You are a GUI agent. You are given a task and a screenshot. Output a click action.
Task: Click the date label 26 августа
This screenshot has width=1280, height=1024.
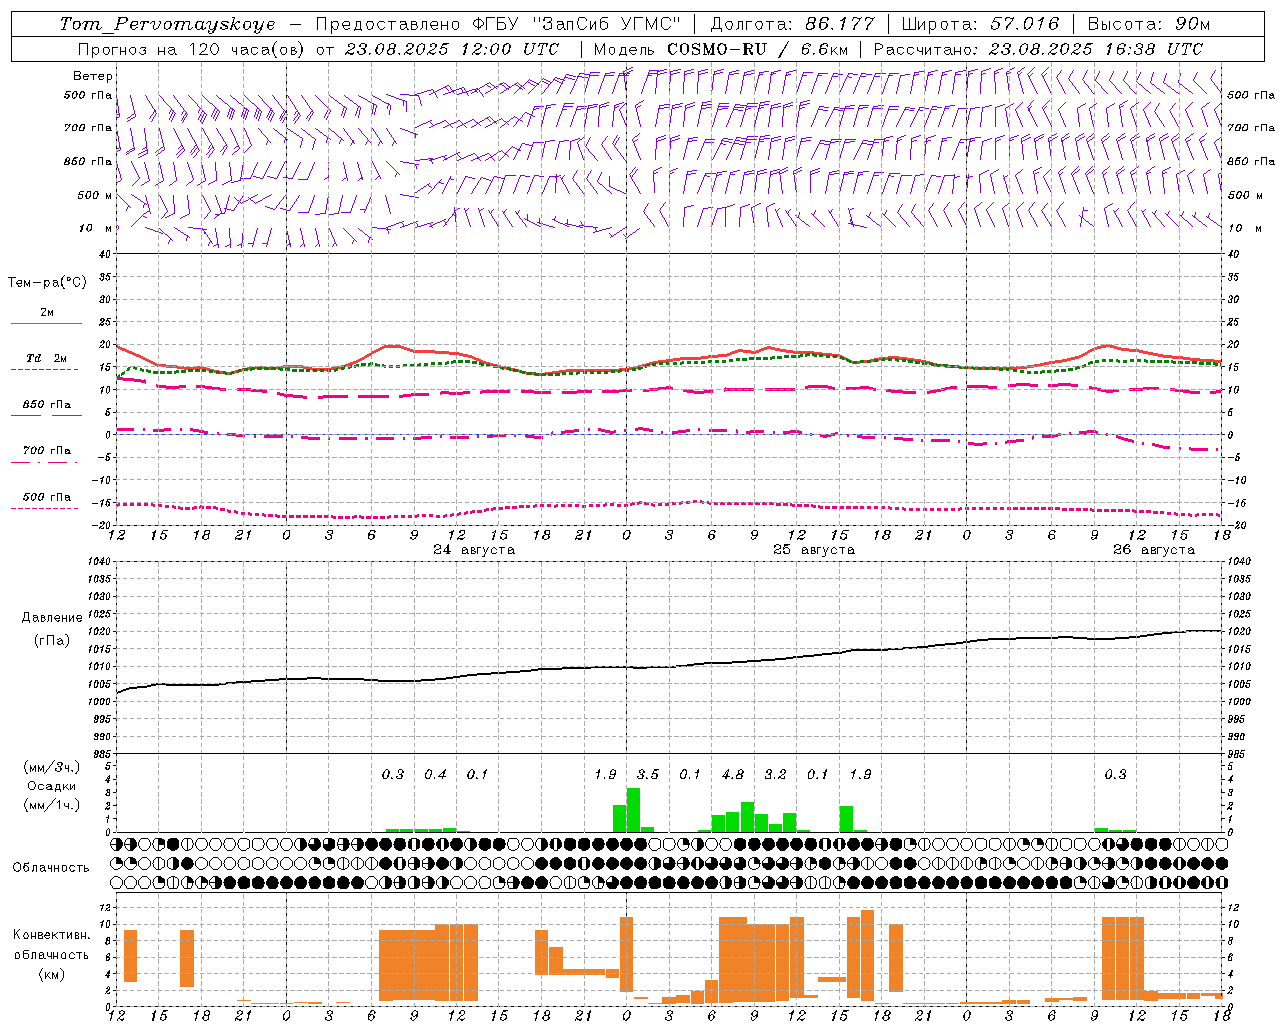click(1154, 550)
